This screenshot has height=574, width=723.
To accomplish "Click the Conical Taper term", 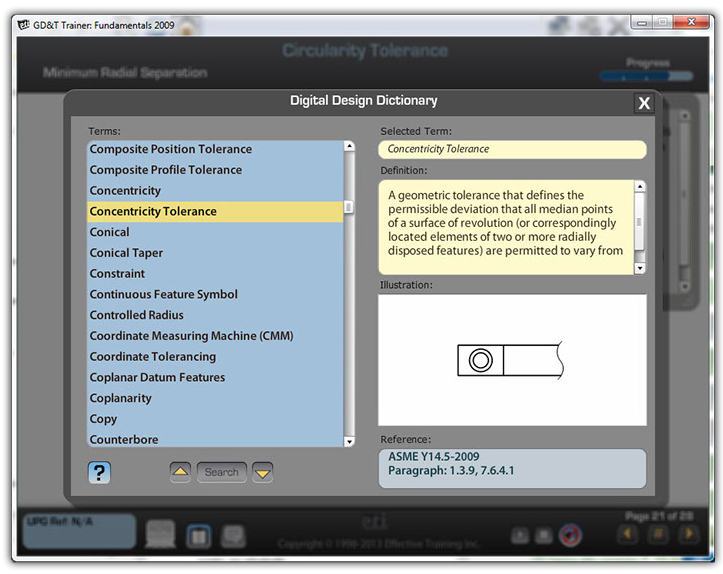I will coord(126,253).
